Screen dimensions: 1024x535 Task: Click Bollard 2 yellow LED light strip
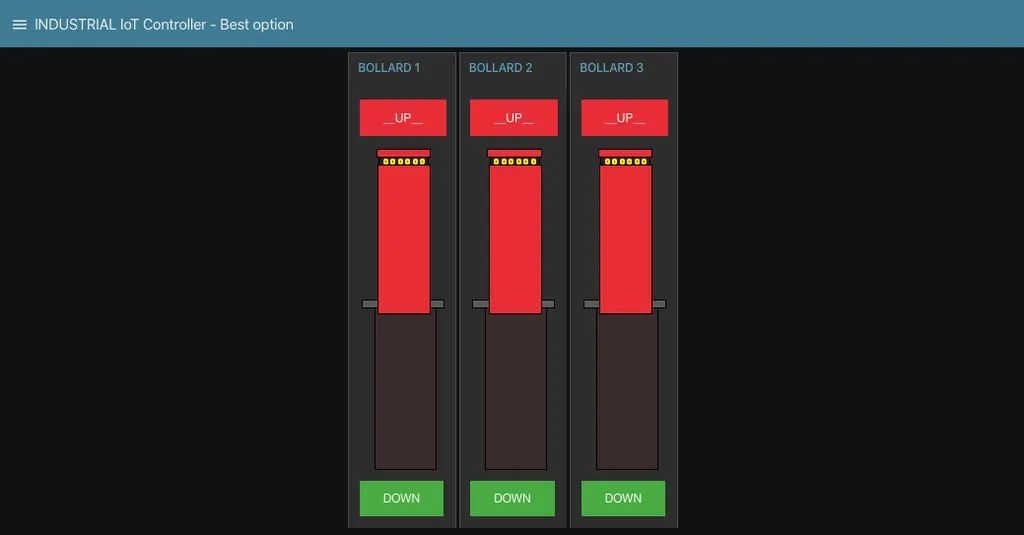click(x=515, y=161)
